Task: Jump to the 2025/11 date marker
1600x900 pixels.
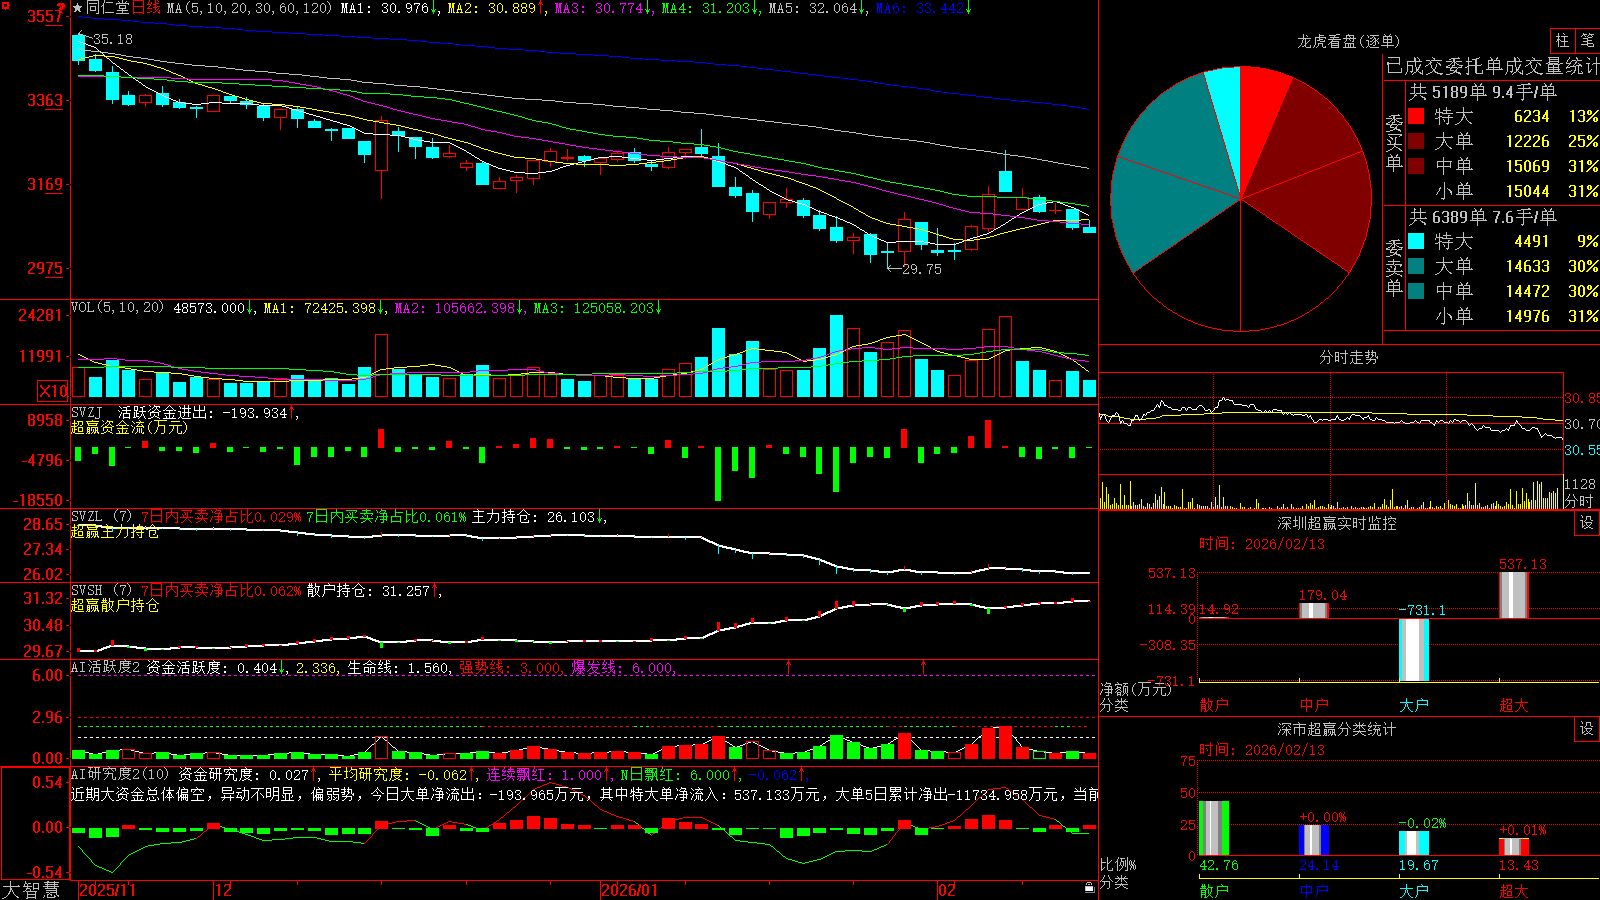Action: (x=107, y=890)
